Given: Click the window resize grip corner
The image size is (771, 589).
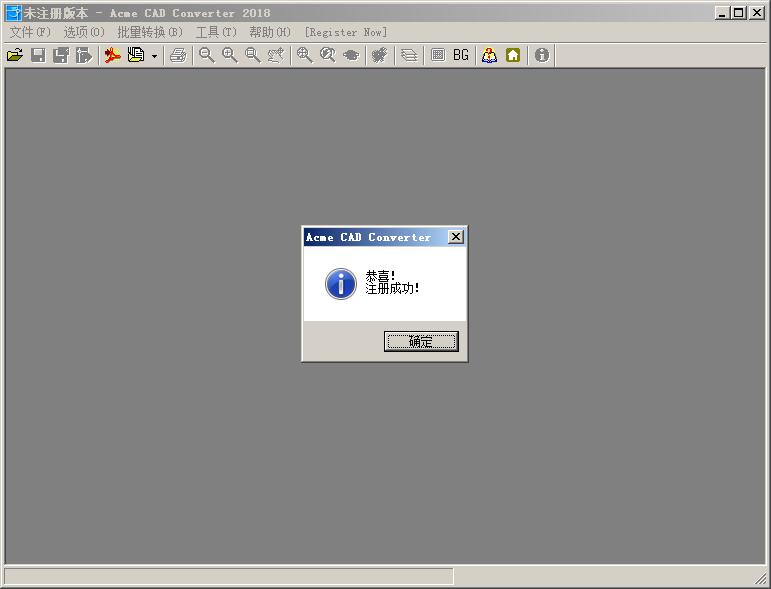Looking at the screenshot, I should point(761,579).
